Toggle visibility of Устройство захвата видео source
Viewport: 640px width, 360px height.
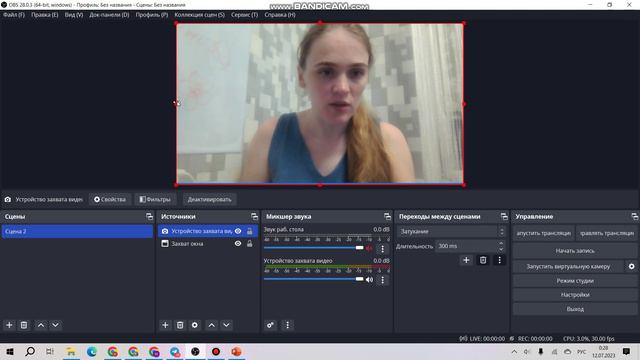pyautogui.click(x=238, y=231)
